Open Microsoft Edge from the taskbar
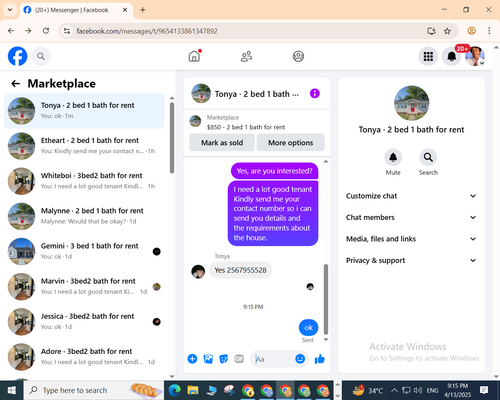The height and width of the screenshot is (400, 500). click(x=174, y=390)
